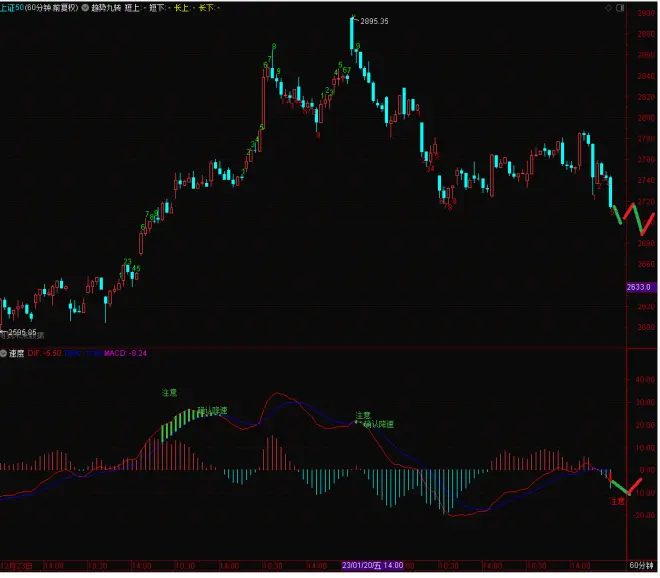Open the 60分钟 前复权 period setting
The height and width of the screenshot is (578, 660).
[50, 7]
